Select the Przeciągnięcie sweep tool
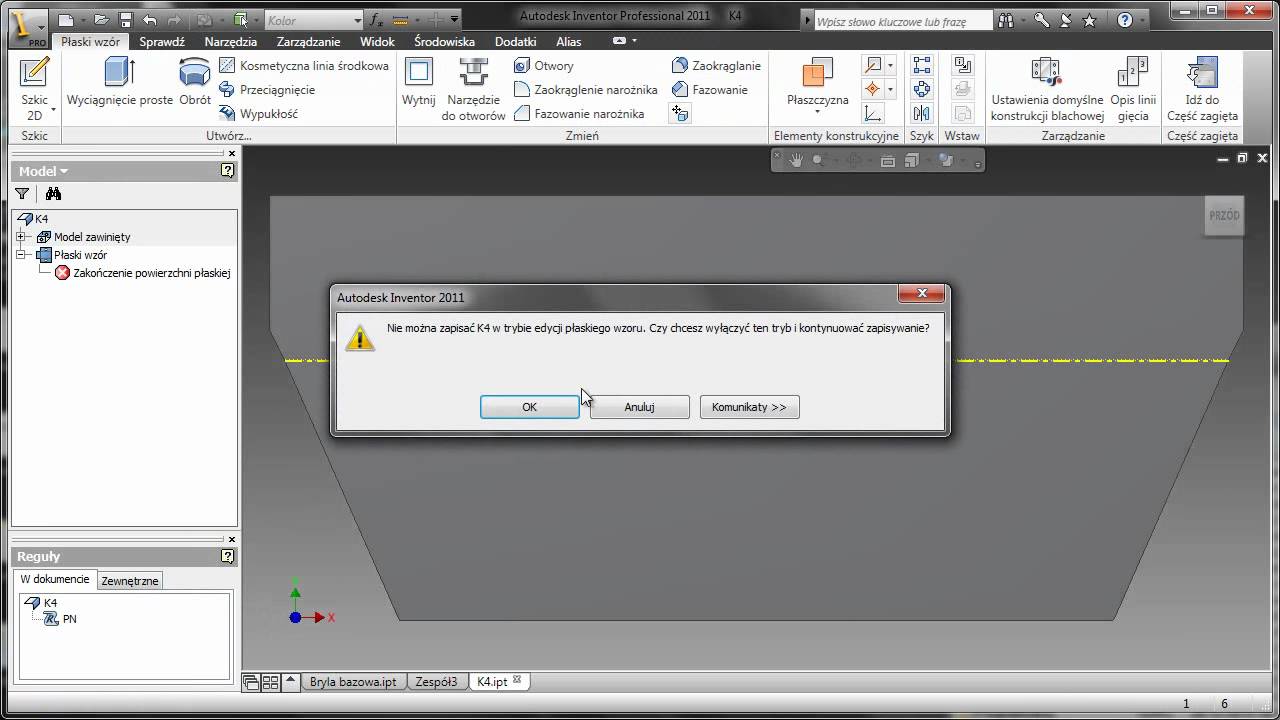1280x720 pixels. coord(267,90)
